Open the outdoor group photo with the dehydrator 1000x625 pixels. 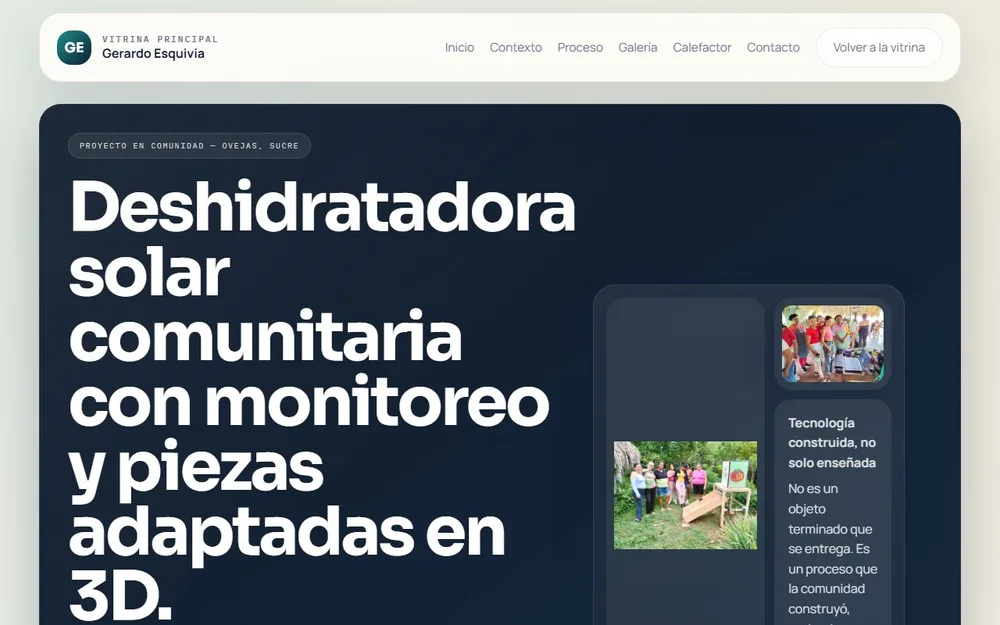(685, 495)
